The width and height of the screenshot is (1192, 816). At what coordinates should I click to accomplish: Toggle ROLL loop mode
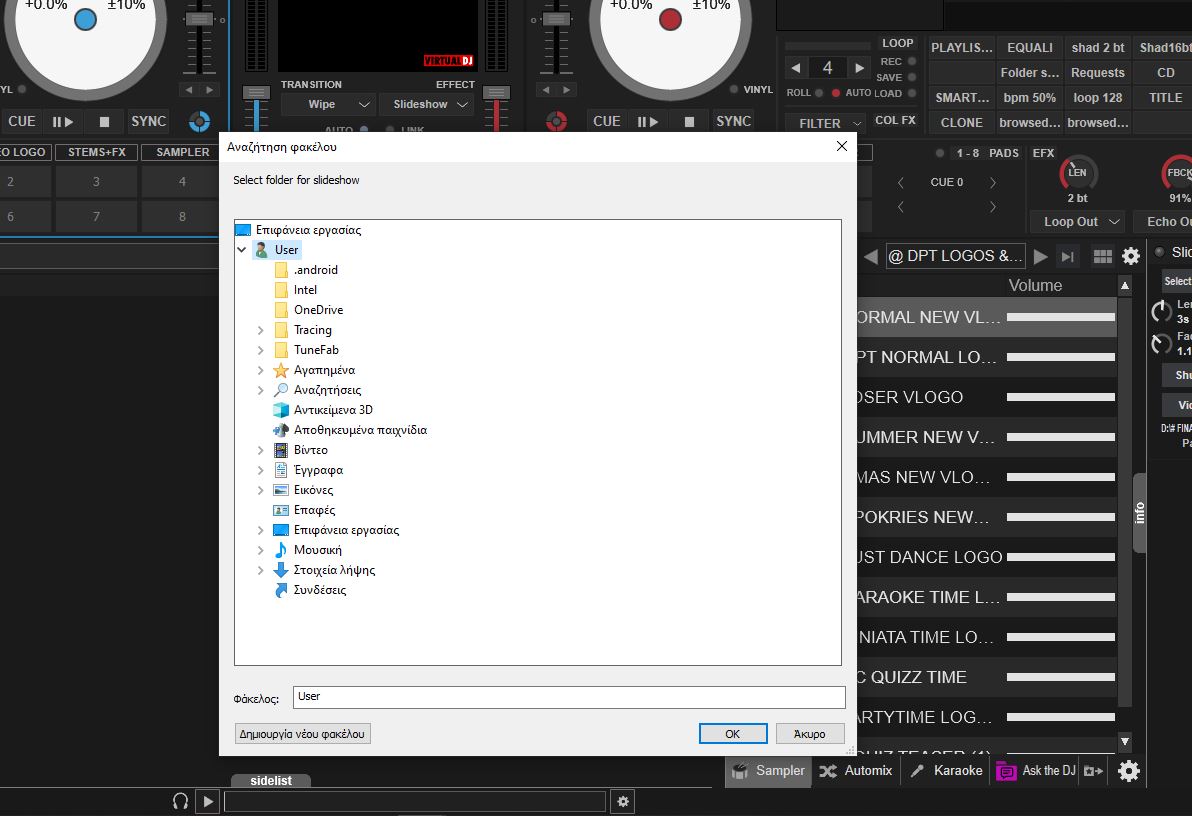click(x=804, y=93)
